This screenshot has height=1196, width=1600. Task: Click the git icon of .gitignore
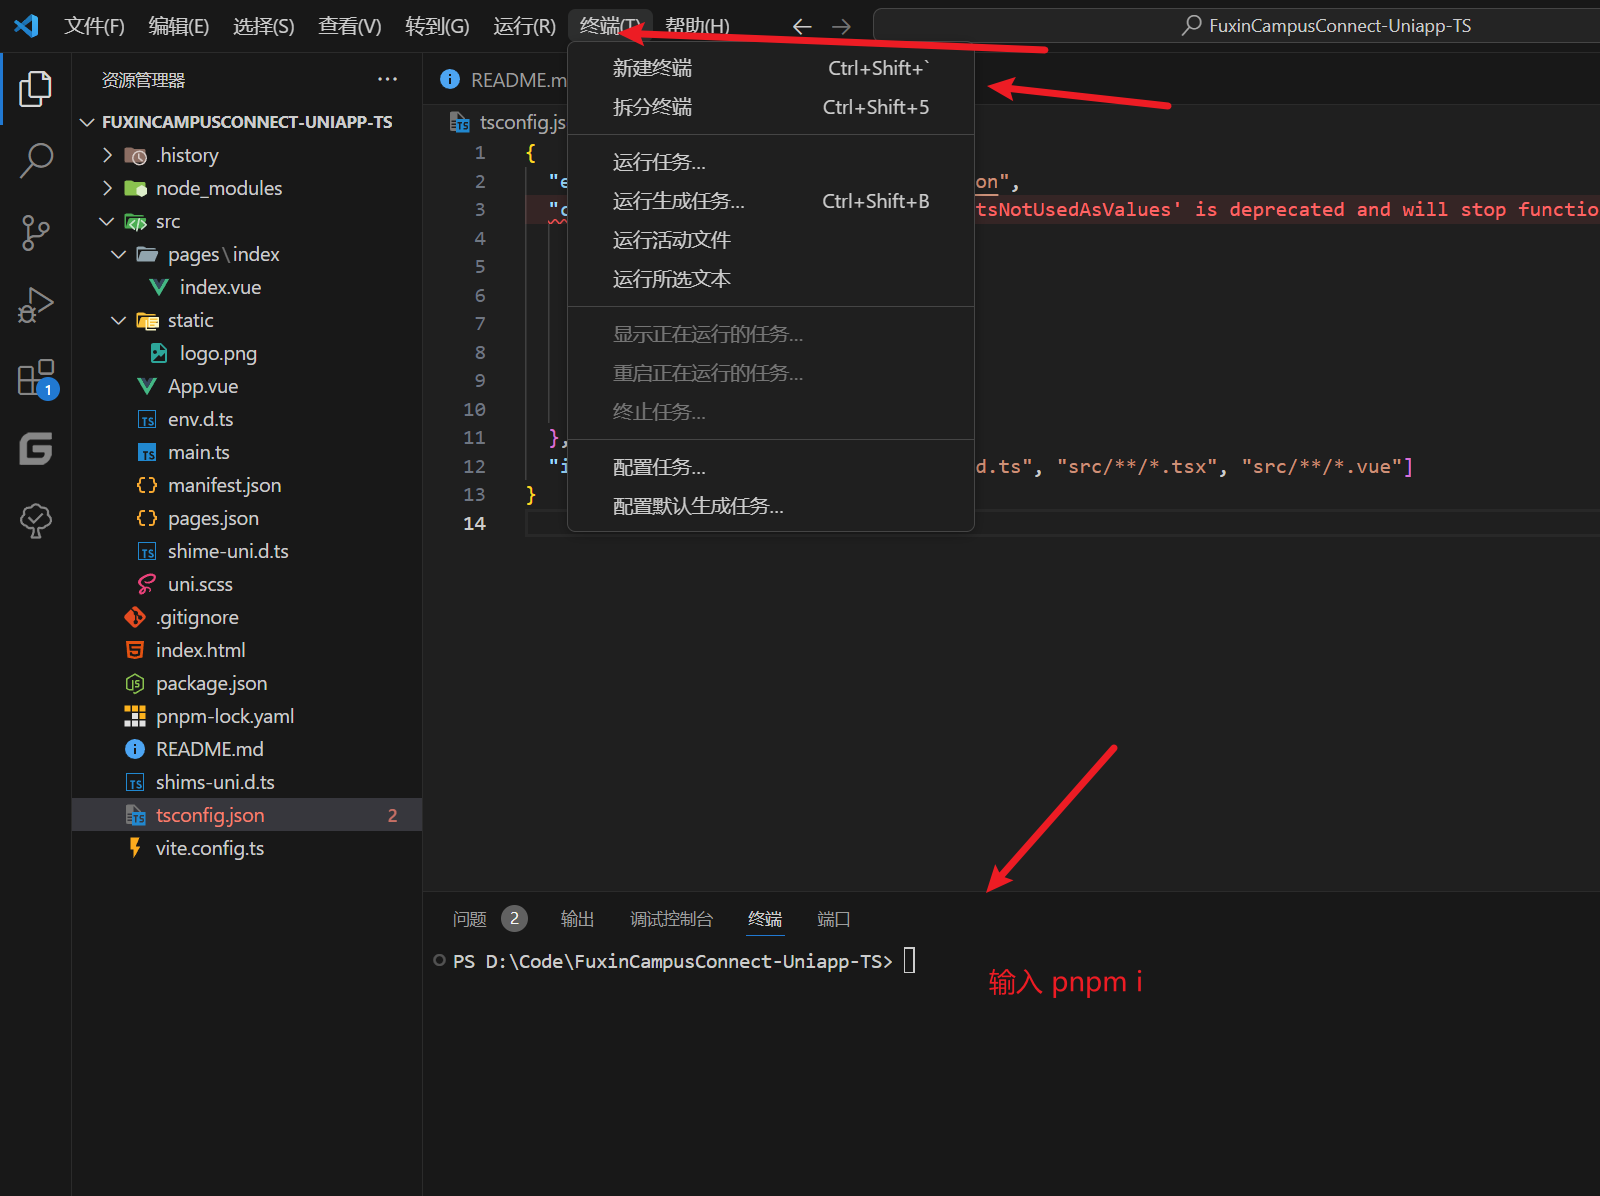click(135, 617)
